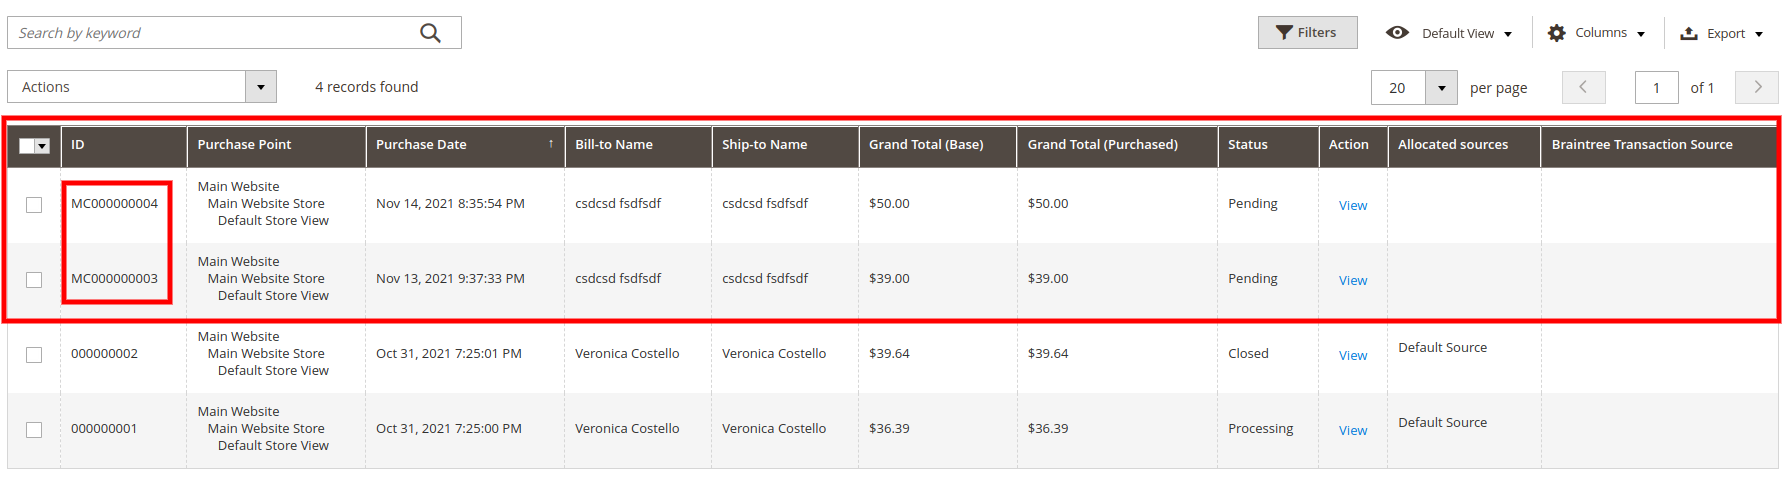Check the row for order 000000002
This screenshot has width=1787, height=499.
34,355
